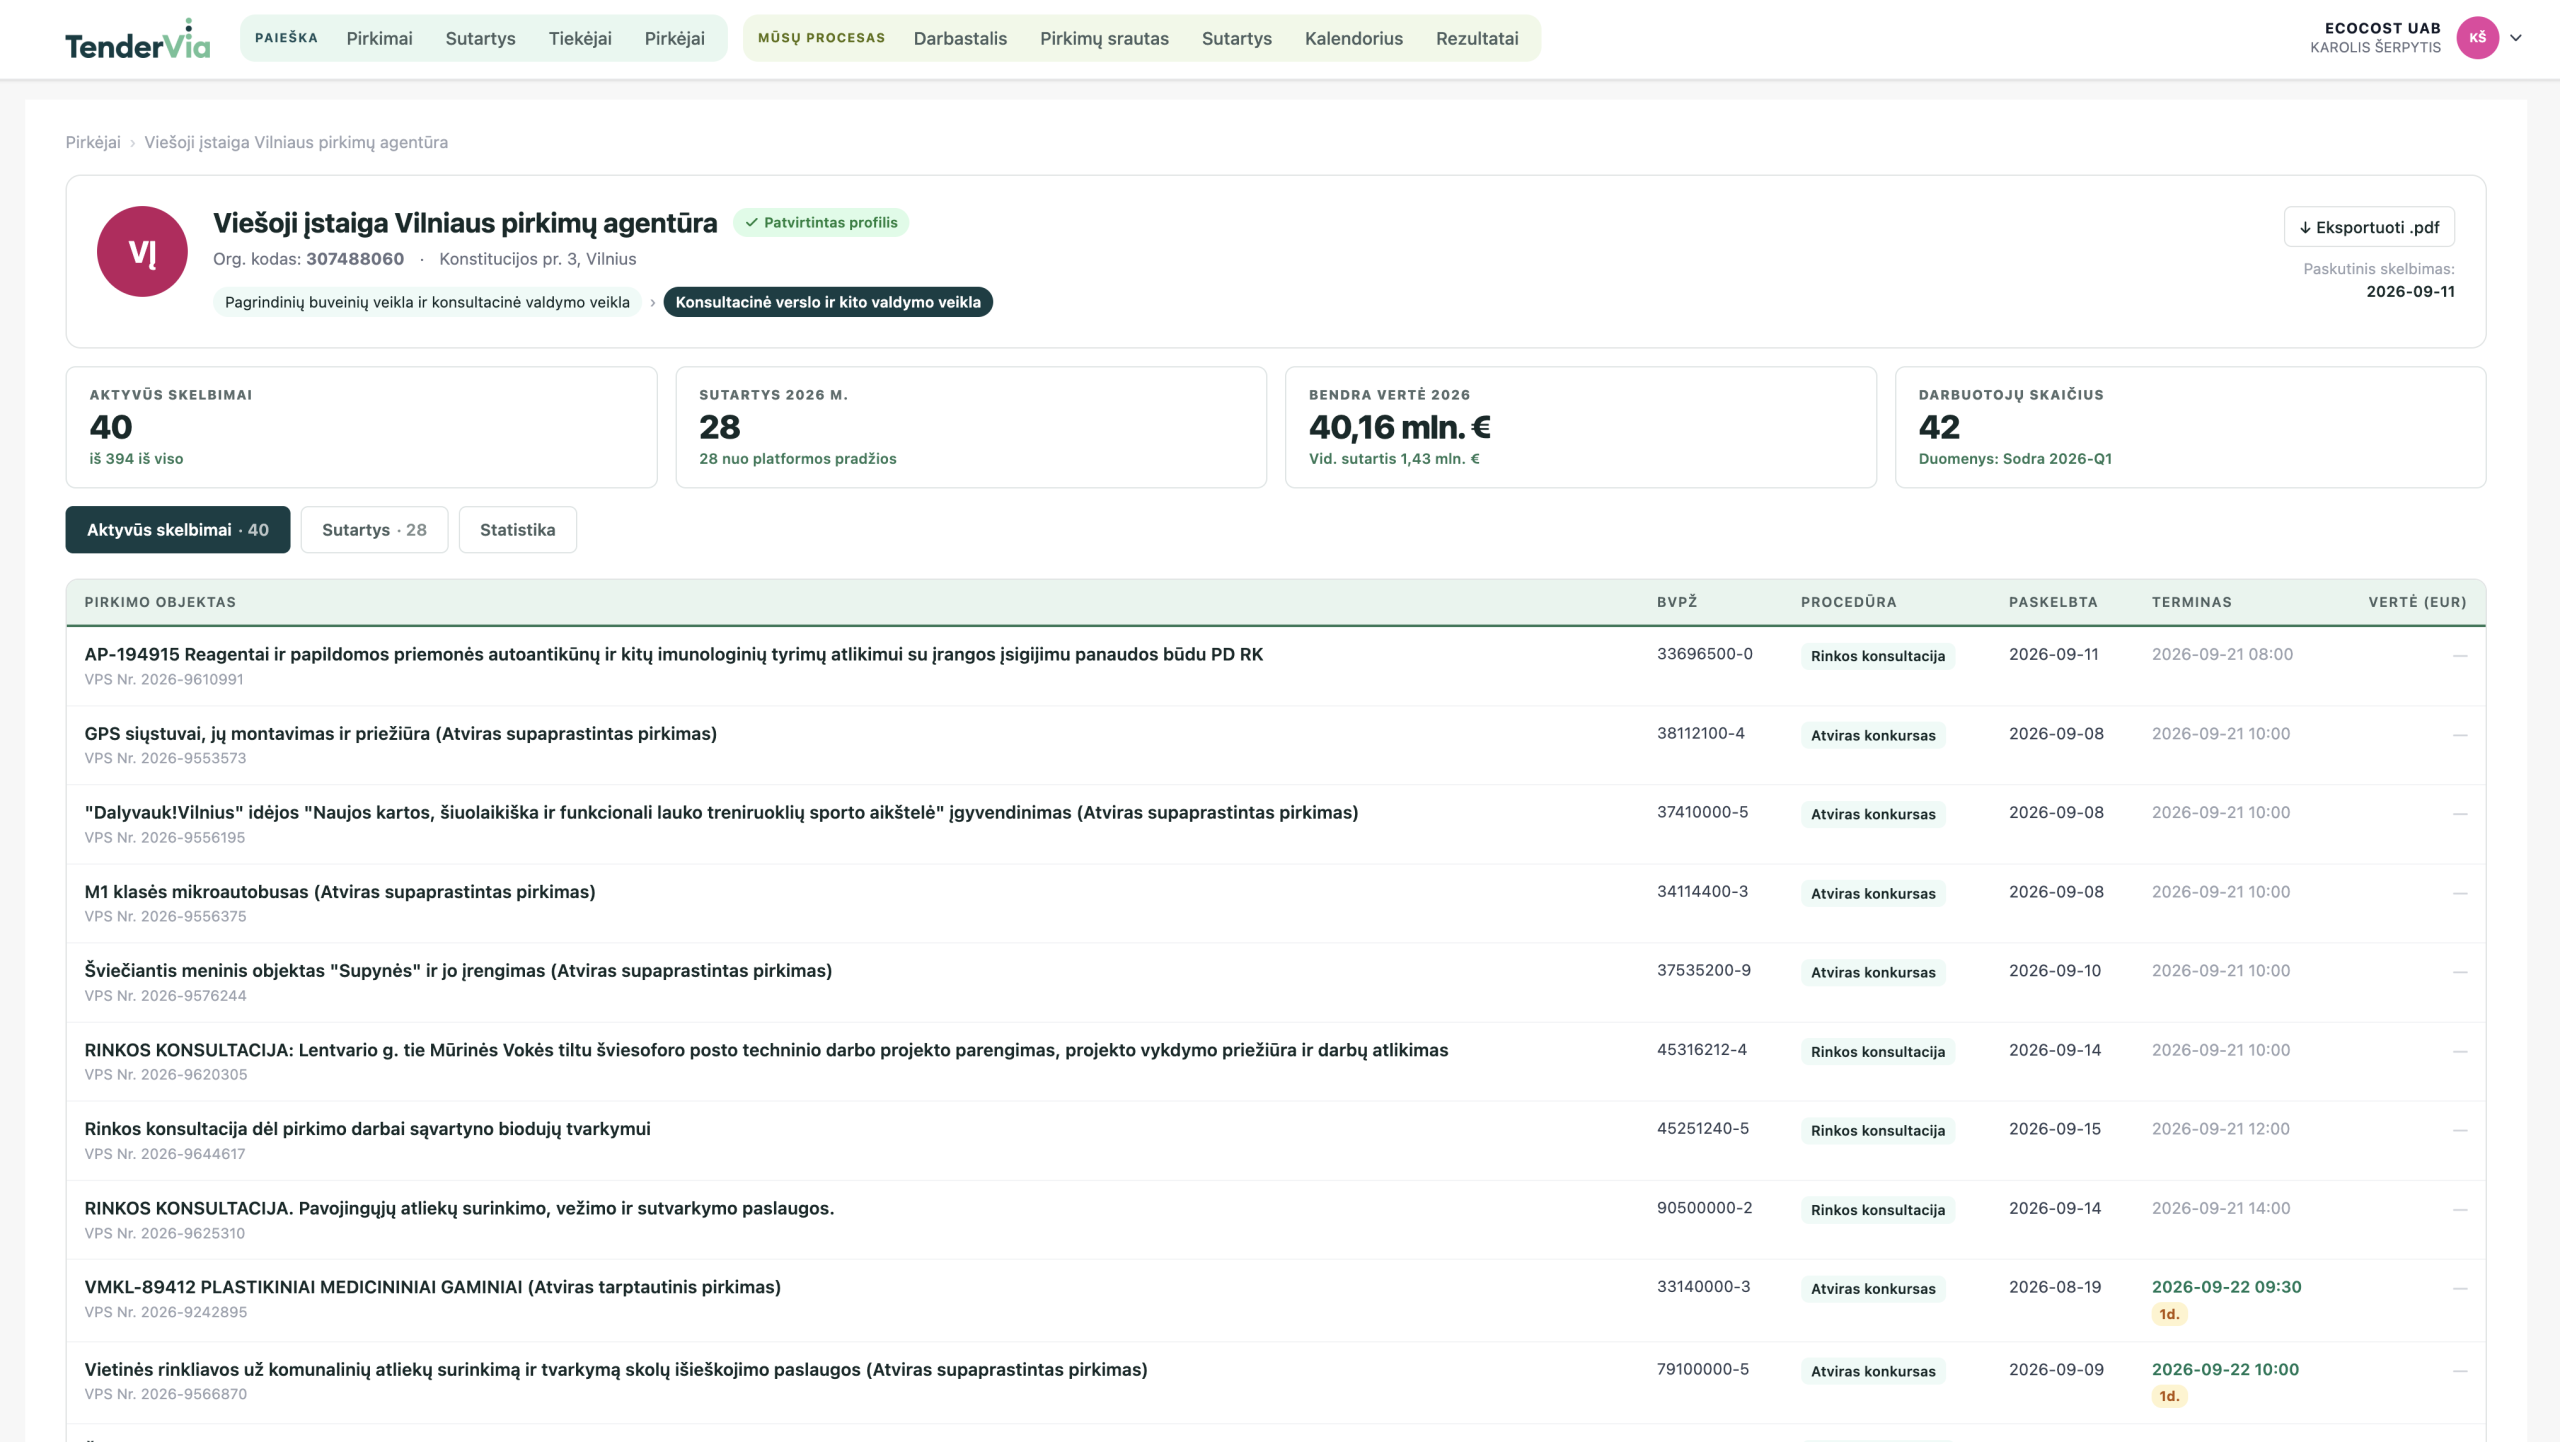Open Pavojingųjų atliekų surinkimo consultation
2560x1442 pixels.
(x=1276, y=1220)
